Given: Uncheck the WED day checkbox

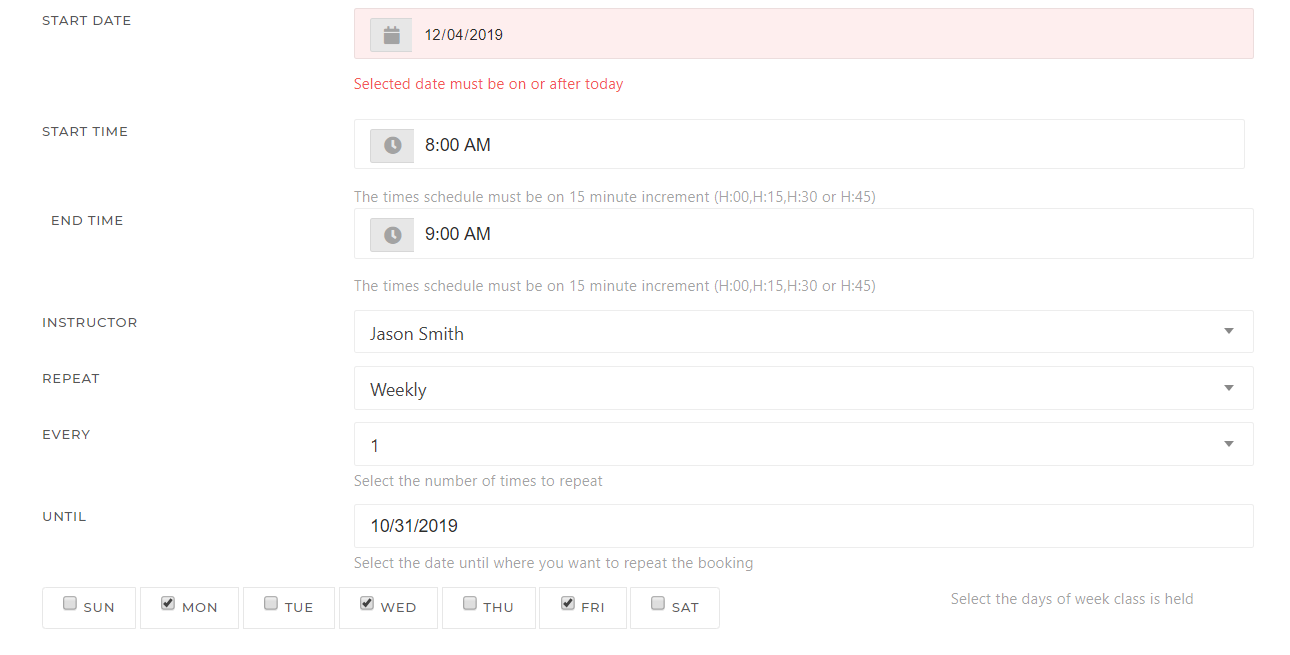Looking at the screenshot, I should coord(367,604).
